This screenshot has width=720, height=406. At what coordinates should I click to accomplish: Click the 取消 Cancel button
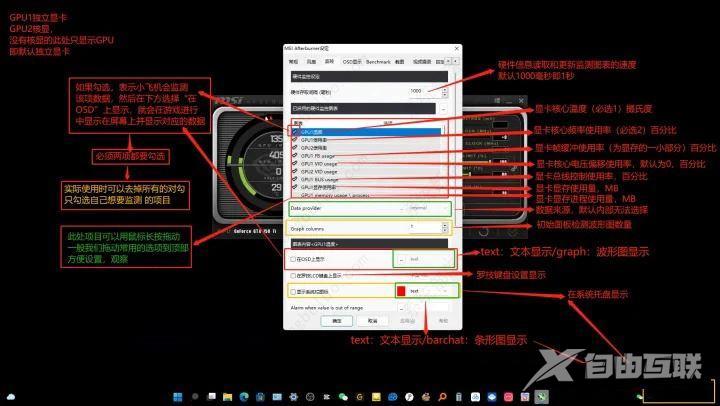(372, 321)
